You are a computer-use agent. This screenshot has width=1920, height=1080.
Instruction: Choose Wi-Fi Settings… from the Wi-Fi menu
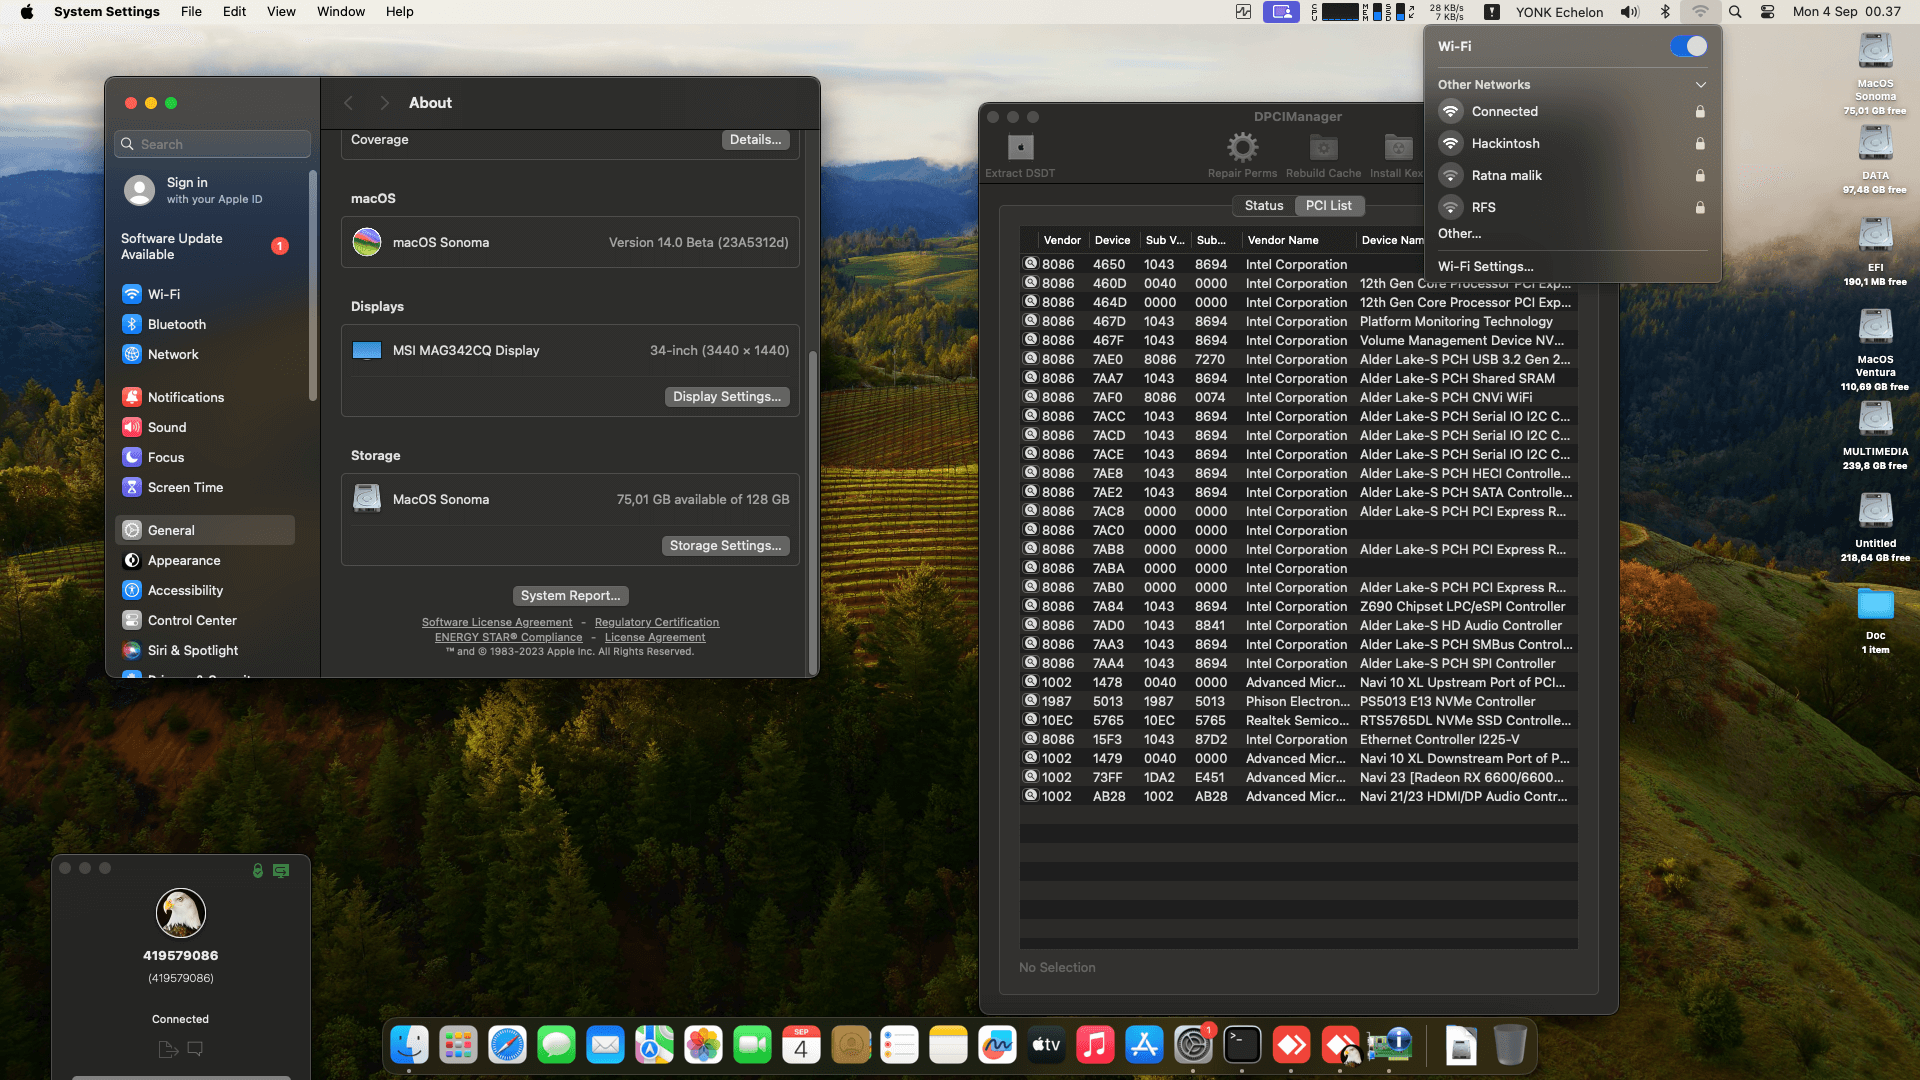click(x=1485, y=267)
